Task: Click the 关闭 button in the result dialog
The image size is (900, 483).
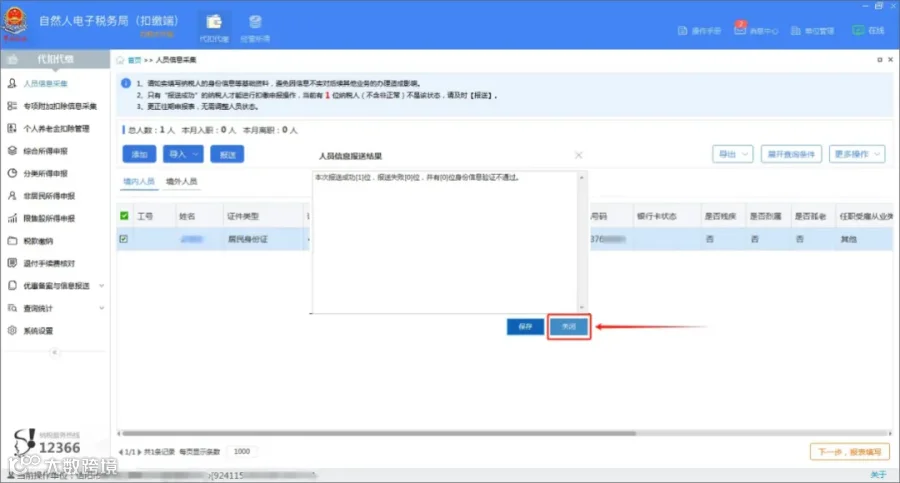Action: pyautogui.click(x=568, y=326)
